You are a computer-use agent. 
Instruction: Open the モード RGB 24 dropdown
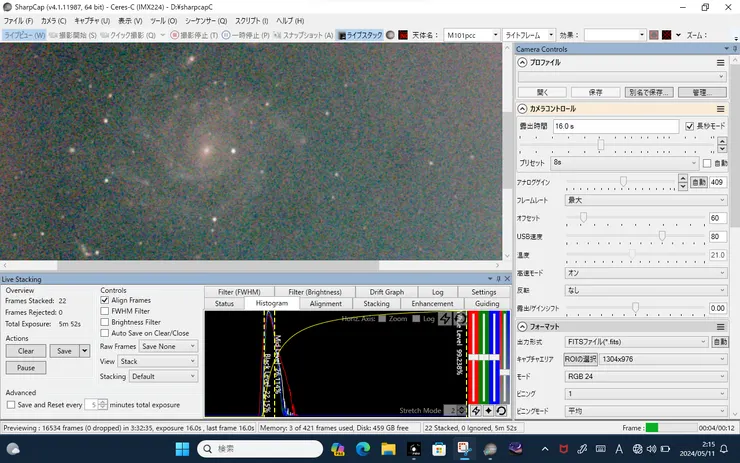point(646,376)
